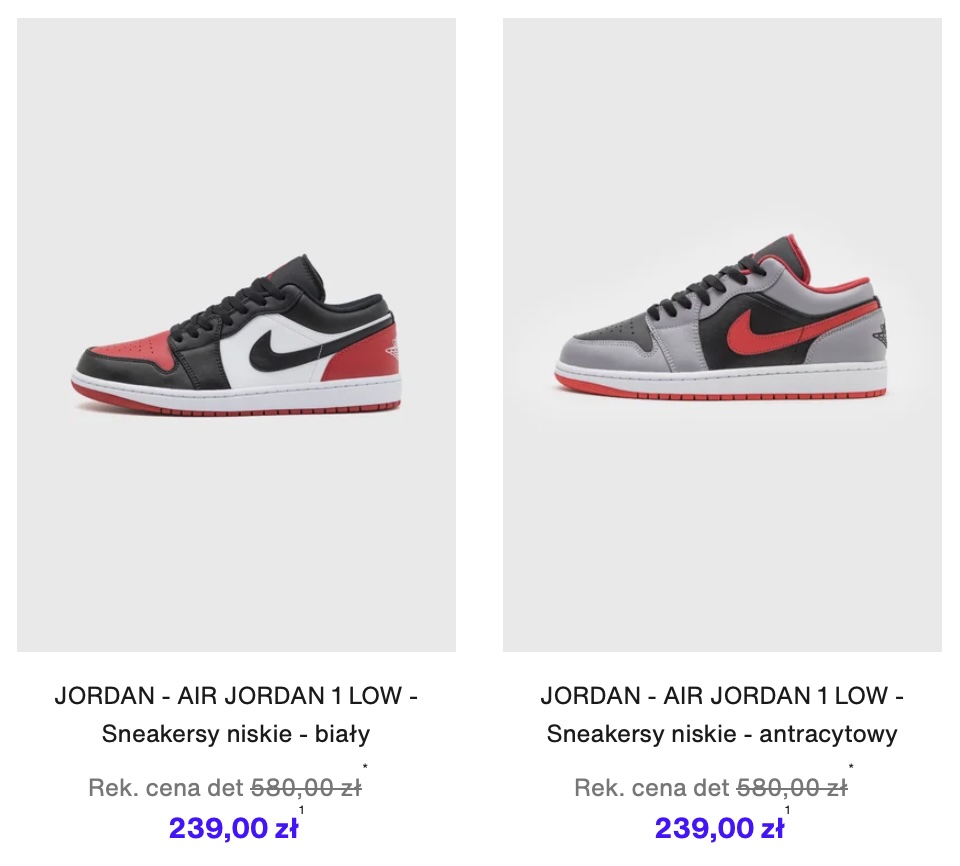
Task: Open the white Air Jordan 1 Low shoe image
Action: pyautogui.click(x=236, y=334)
